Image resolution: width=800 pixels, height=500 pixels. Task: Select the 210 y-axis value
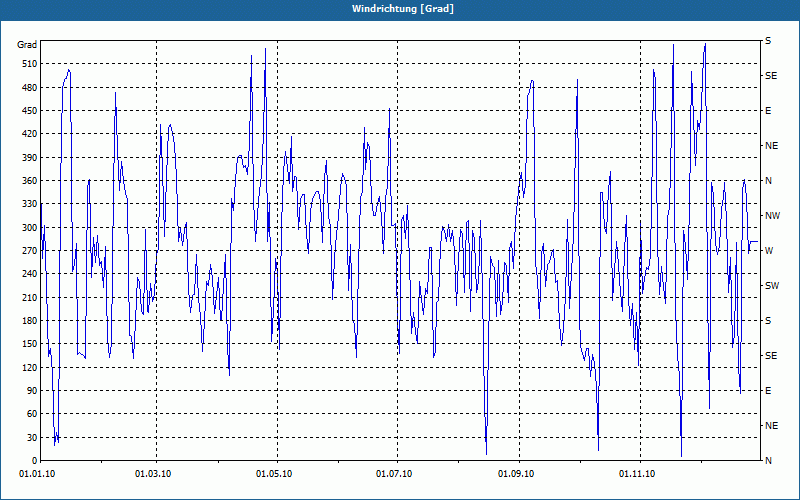coord(30,297)
